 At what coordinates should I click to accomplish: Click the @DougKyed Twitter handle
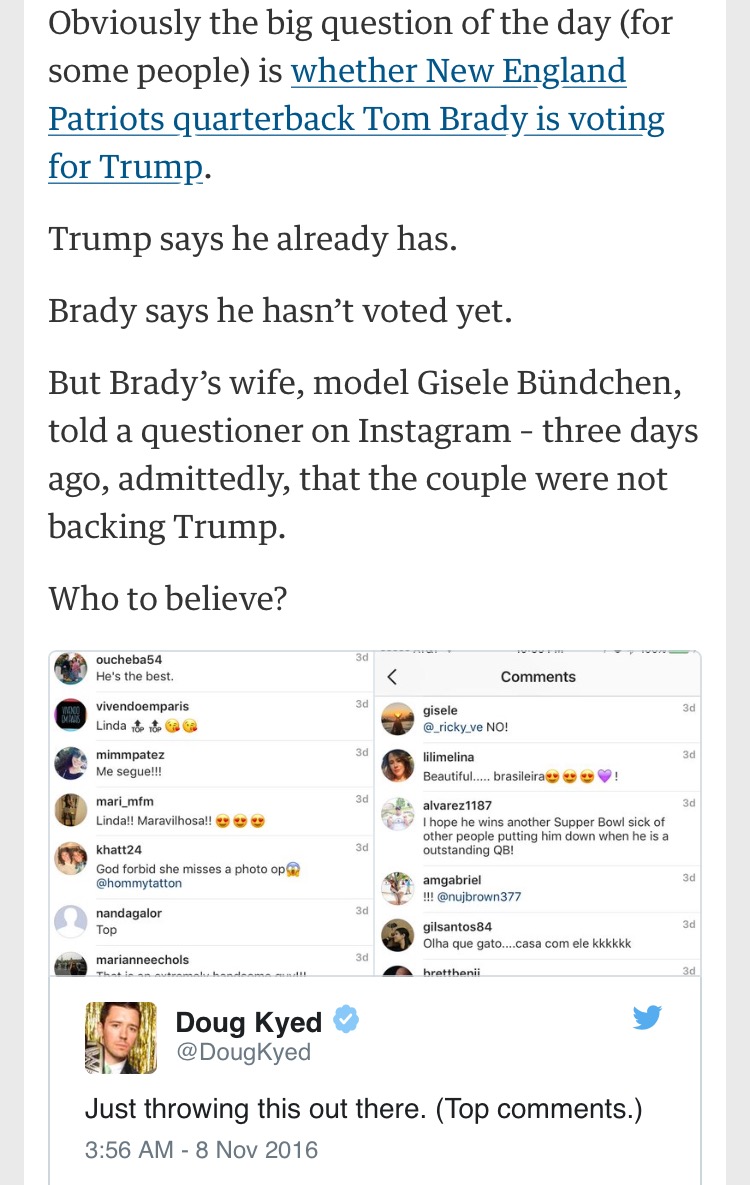(x=243, y=1052)
